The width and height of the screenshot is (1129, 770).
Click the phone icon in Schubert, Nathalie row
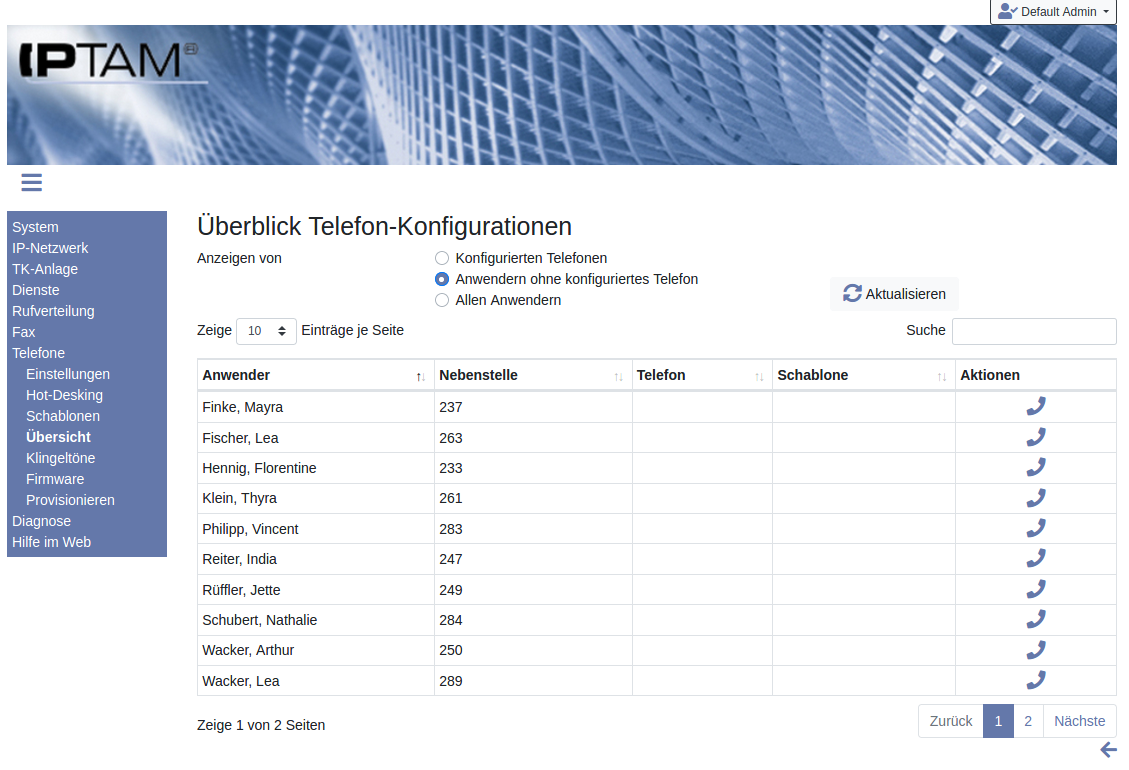(x=1036, y=619)
